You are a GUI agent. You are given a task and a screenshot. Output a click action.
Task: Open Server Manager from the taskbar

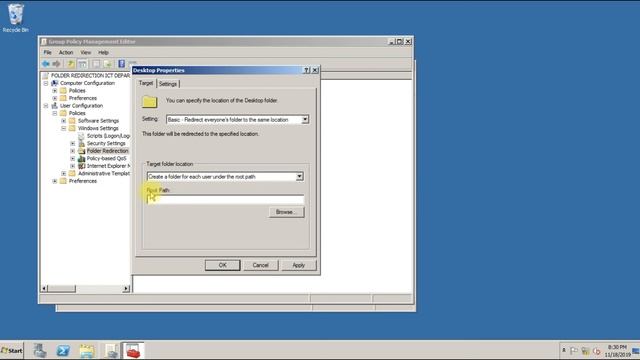pos(40,351)
